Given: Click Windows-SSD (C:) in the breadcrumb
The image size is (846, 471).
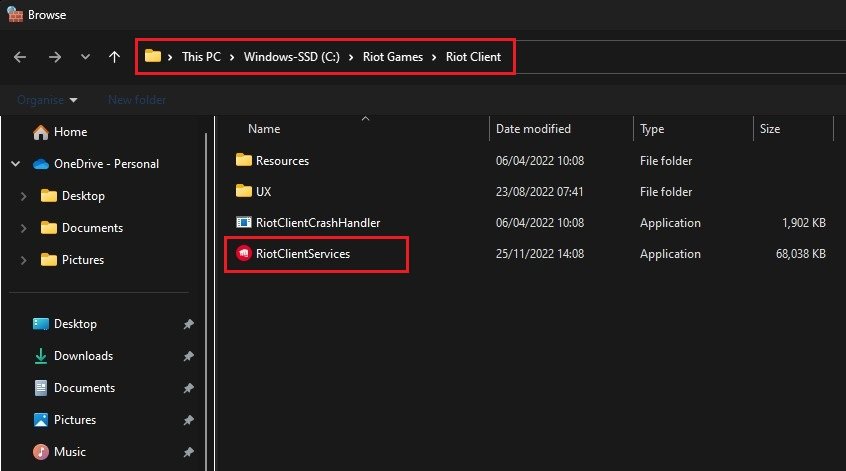Looking at the screenshot, I should 298,57.
